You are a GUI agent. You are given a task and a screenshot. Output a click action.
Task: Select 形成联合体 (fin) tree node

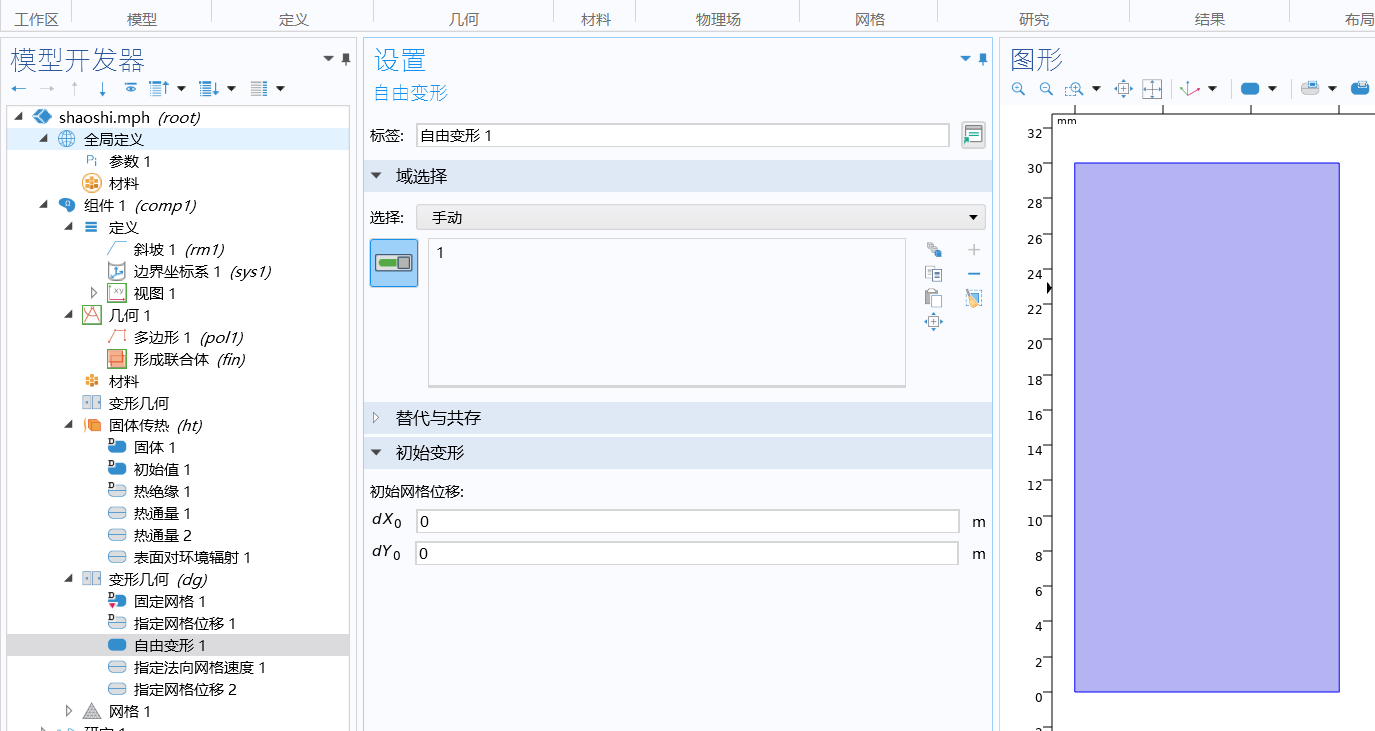[x=189, y=359]
